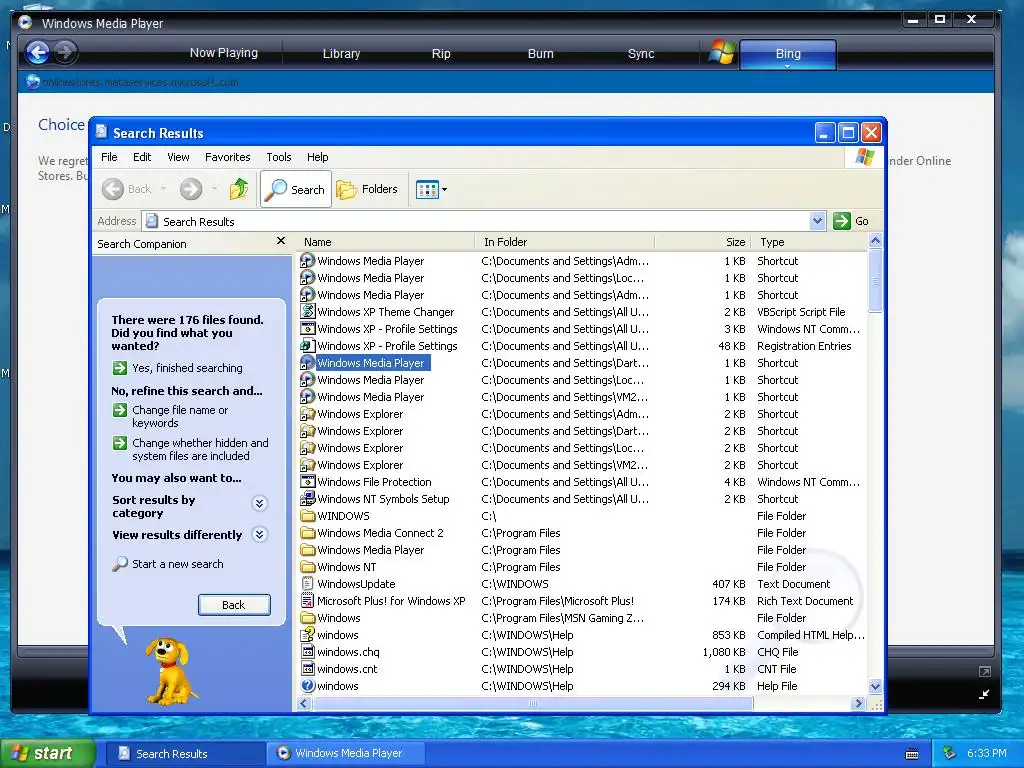The height and width of the screenshot is (768, 1024).
Task: Open the Tools menu
Action: pyautogui.click(x=278, y=157)
